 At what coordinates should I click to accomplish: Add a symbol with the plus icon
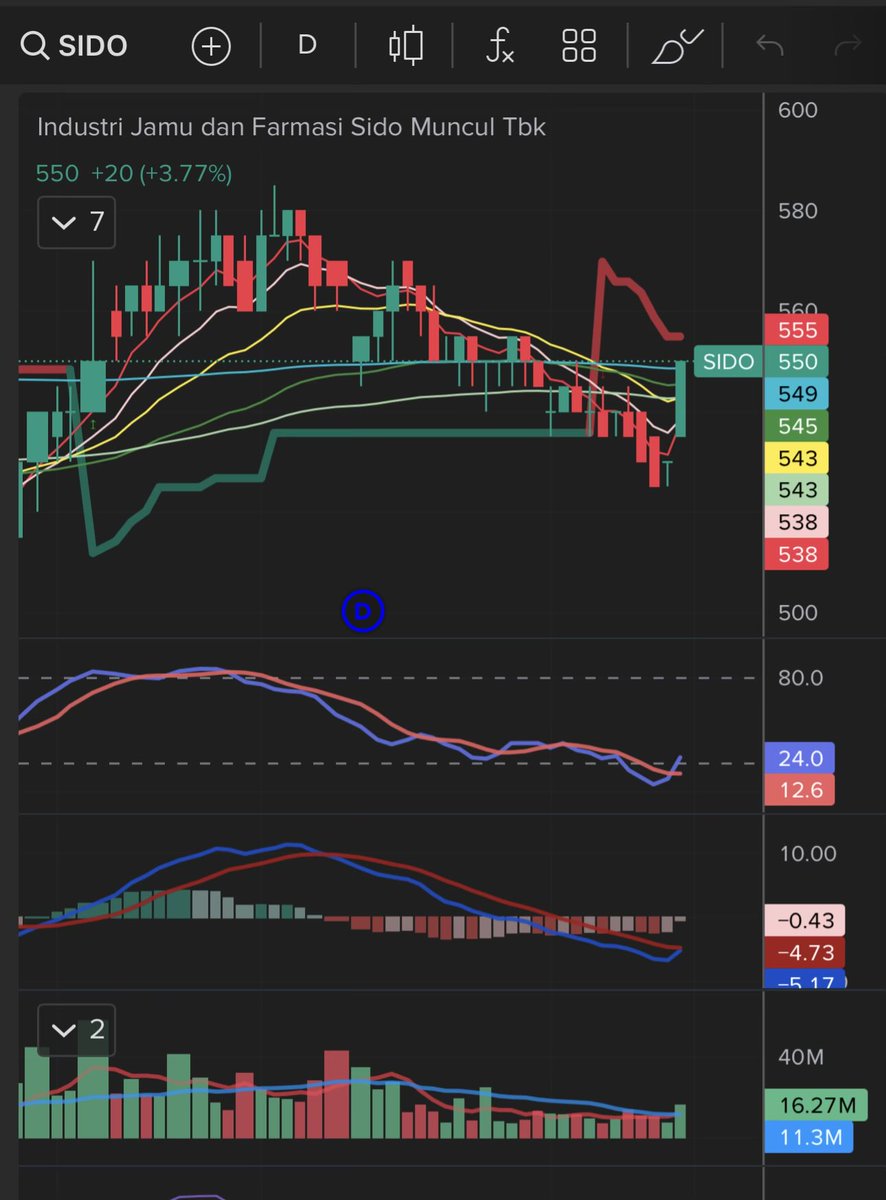click(x=211, y=46)
